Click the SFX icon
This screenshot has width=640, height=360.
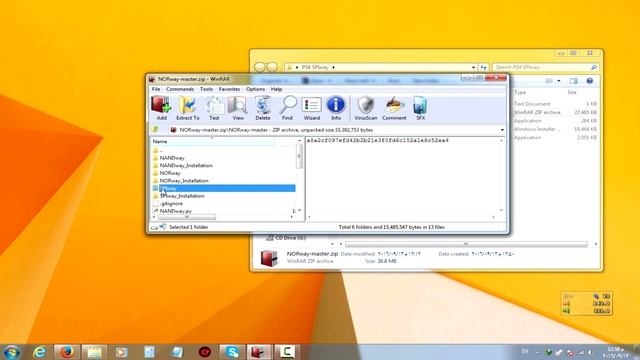click(x=420, y=108)
